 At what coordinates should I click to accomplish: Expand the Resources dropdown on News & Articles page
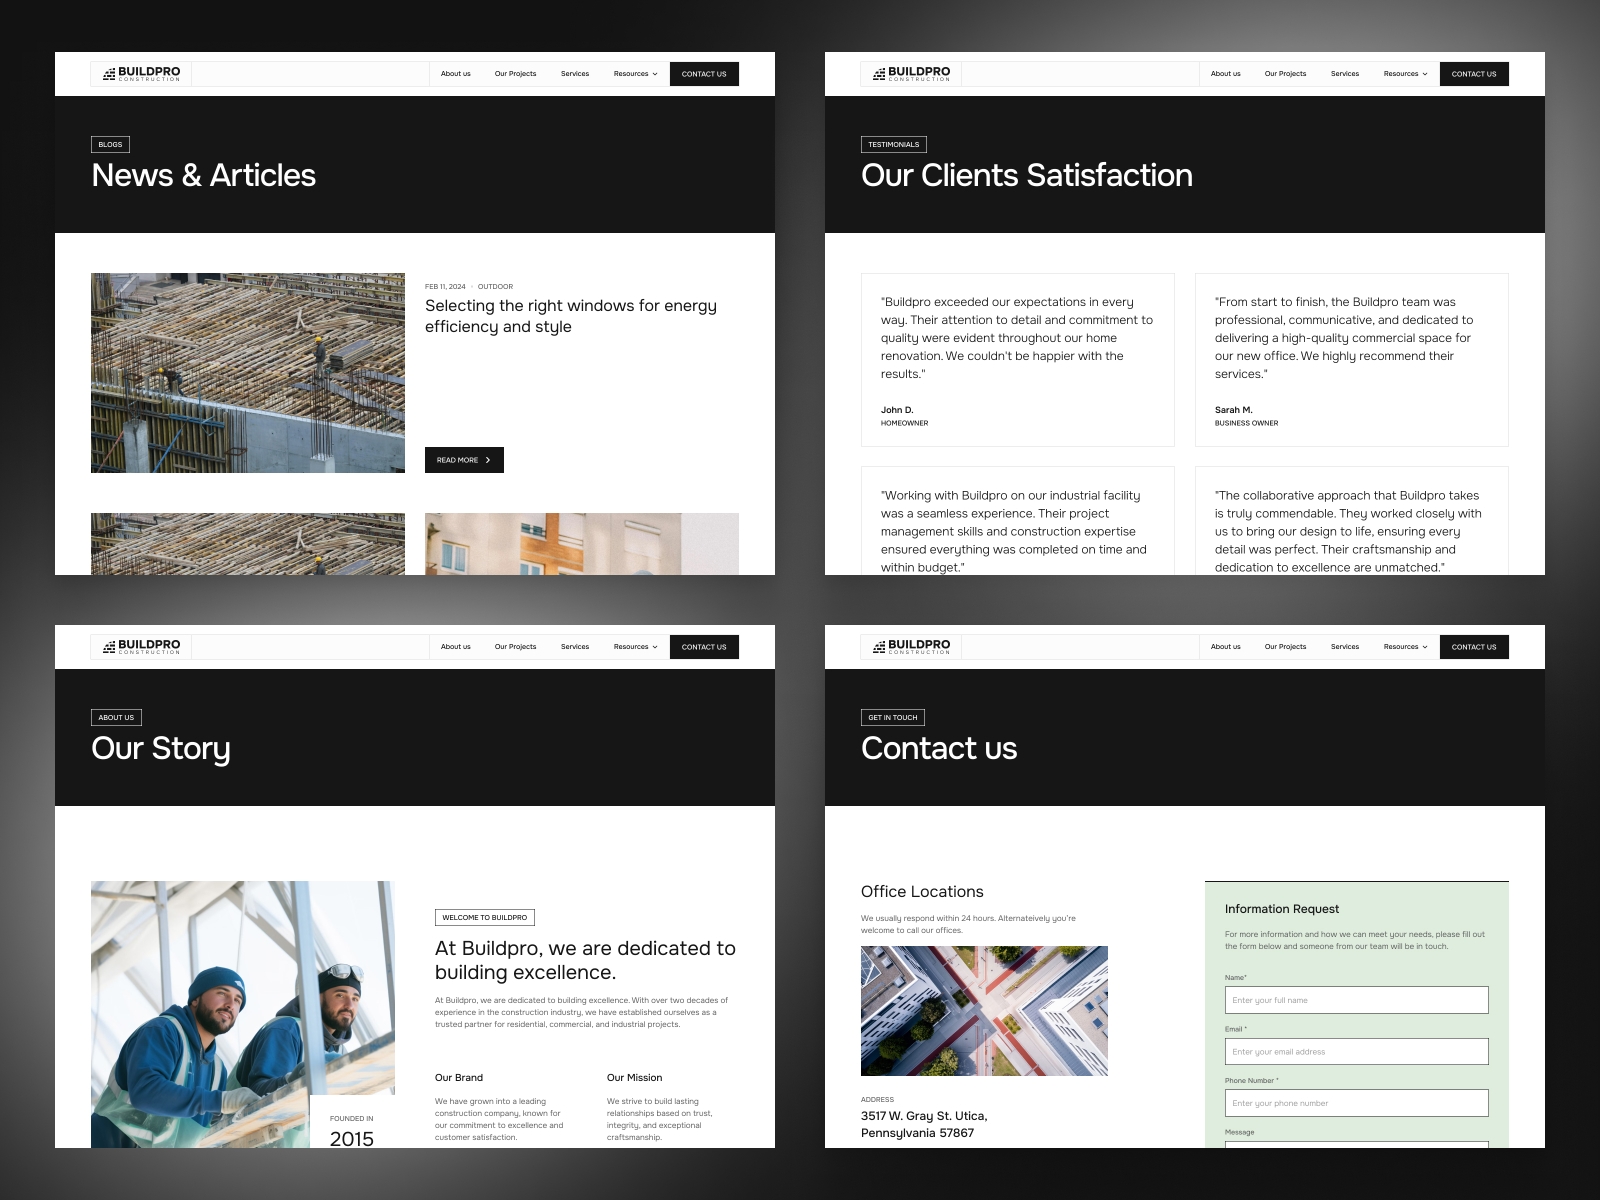pos(634,73)
